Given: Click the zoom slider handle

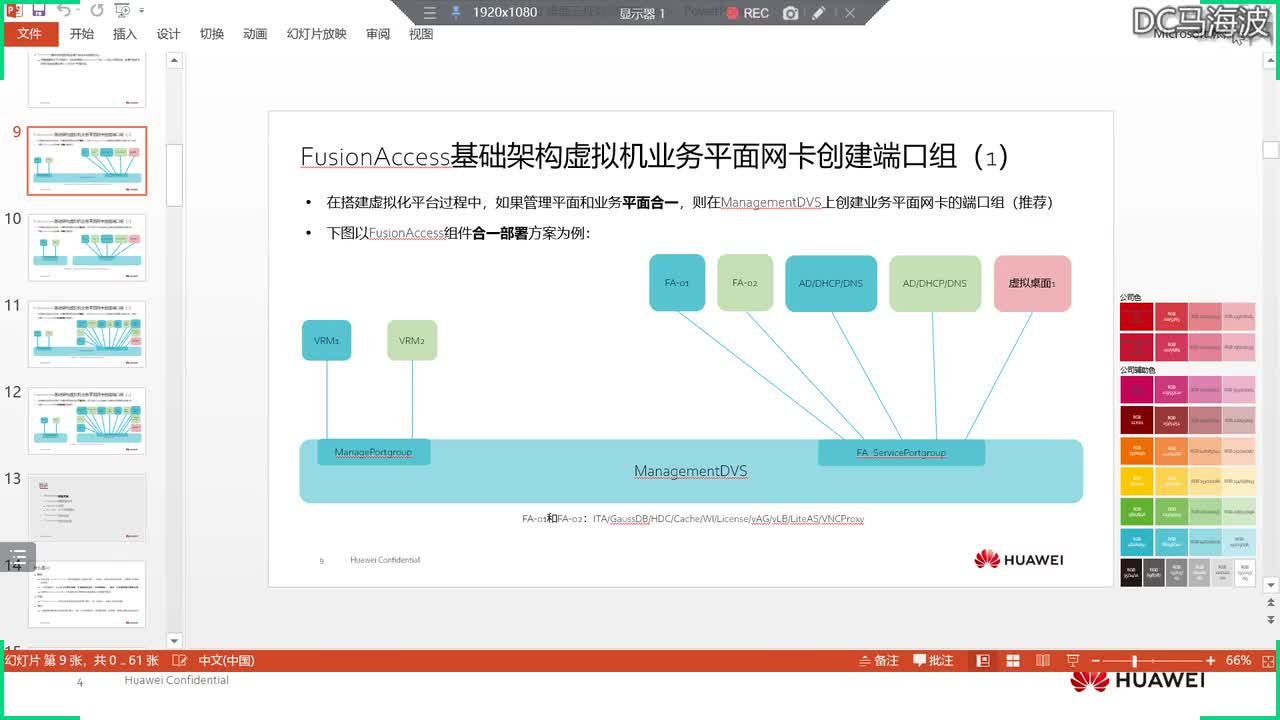Looking at the screenshot, I should [1134, 661].
